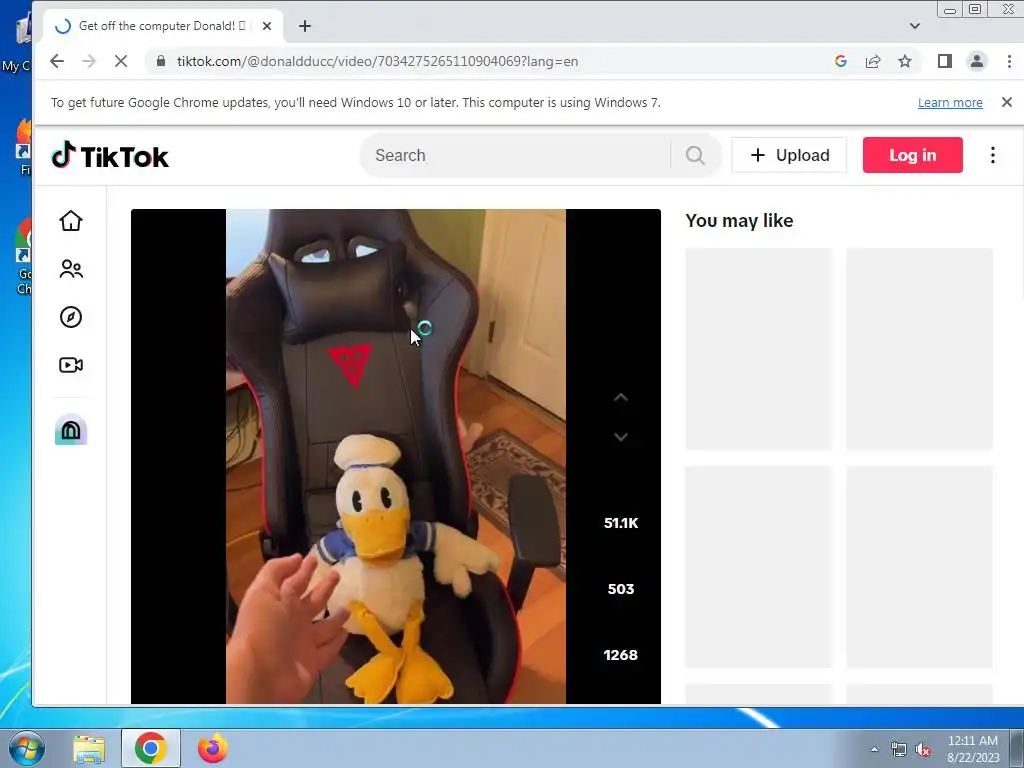Expand the tab search dropdown arrow
Viewport: 1024px width, 768px height.
[x=914, y=26]
